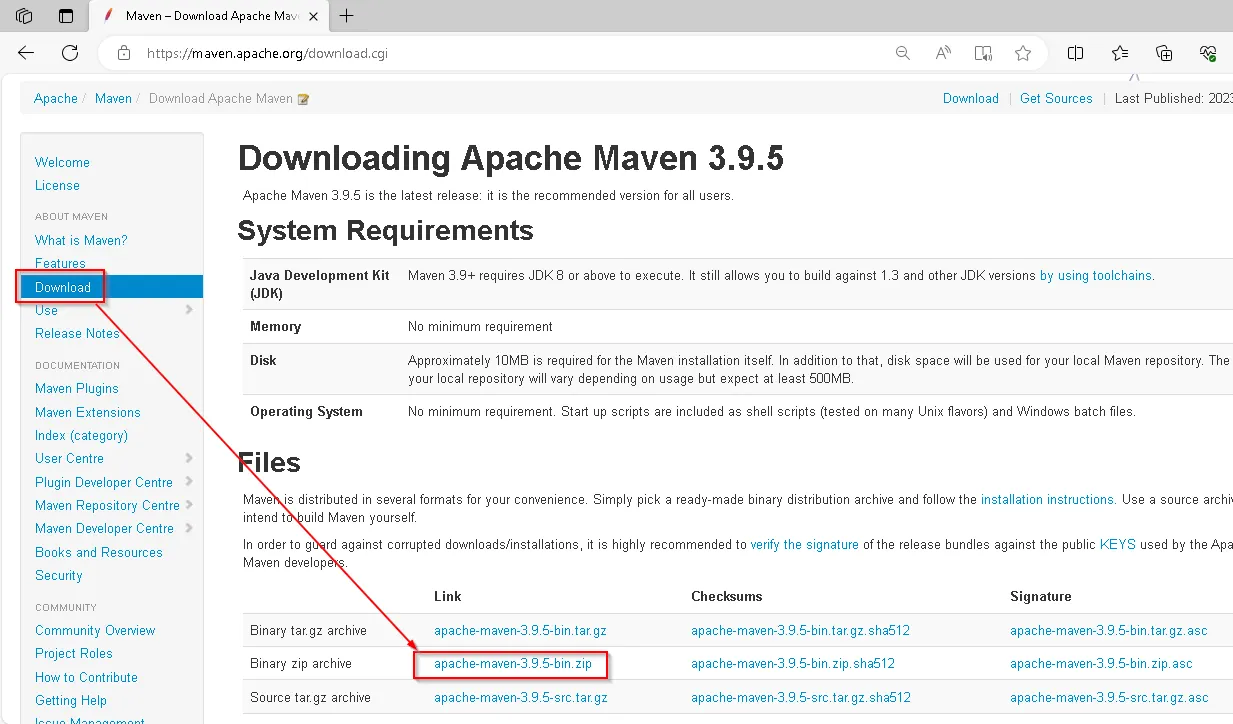Click the zoom out magnifier in address bar
Viewport: 1233px width, 724px height.
click(902, 53)
